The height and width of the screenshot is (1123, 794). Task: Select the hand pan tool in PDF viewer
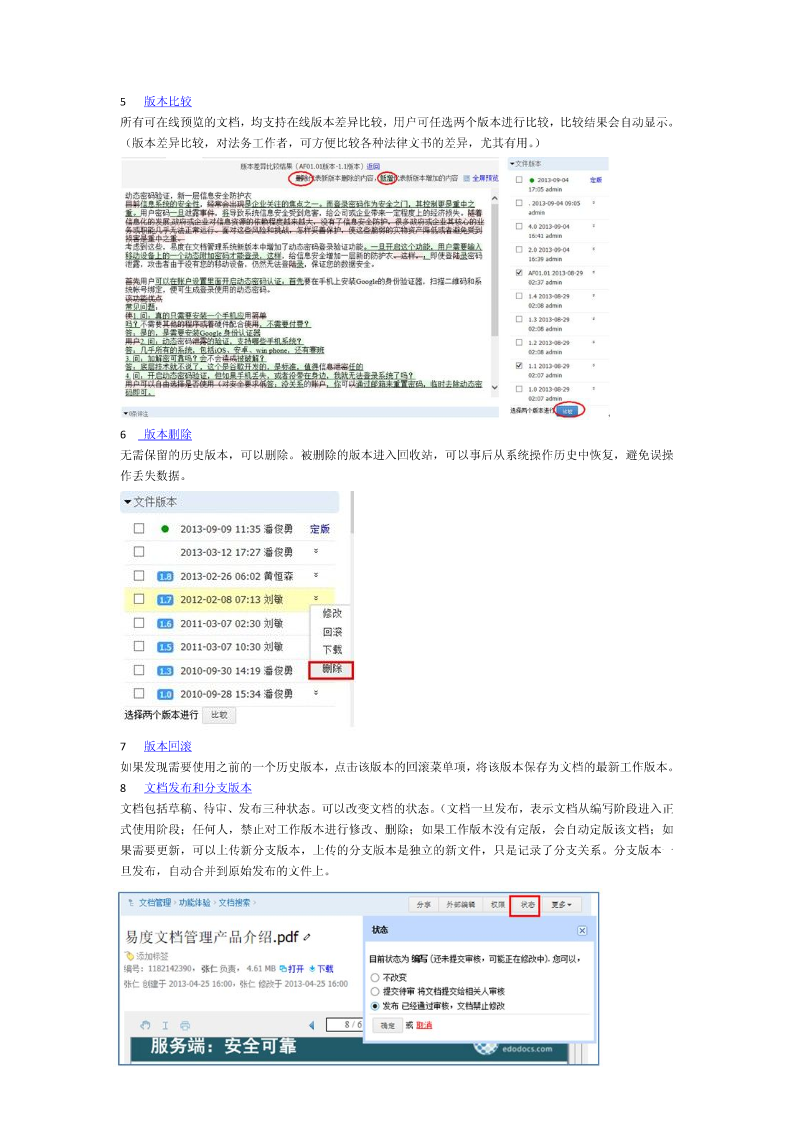coord(145,1025)
